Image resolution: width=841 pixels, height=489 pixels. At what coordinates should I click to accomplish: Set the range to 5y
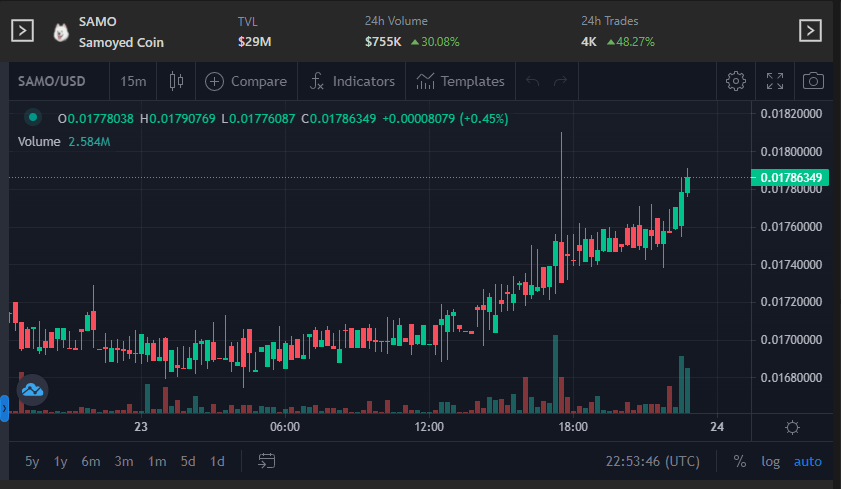click(32, 461)
